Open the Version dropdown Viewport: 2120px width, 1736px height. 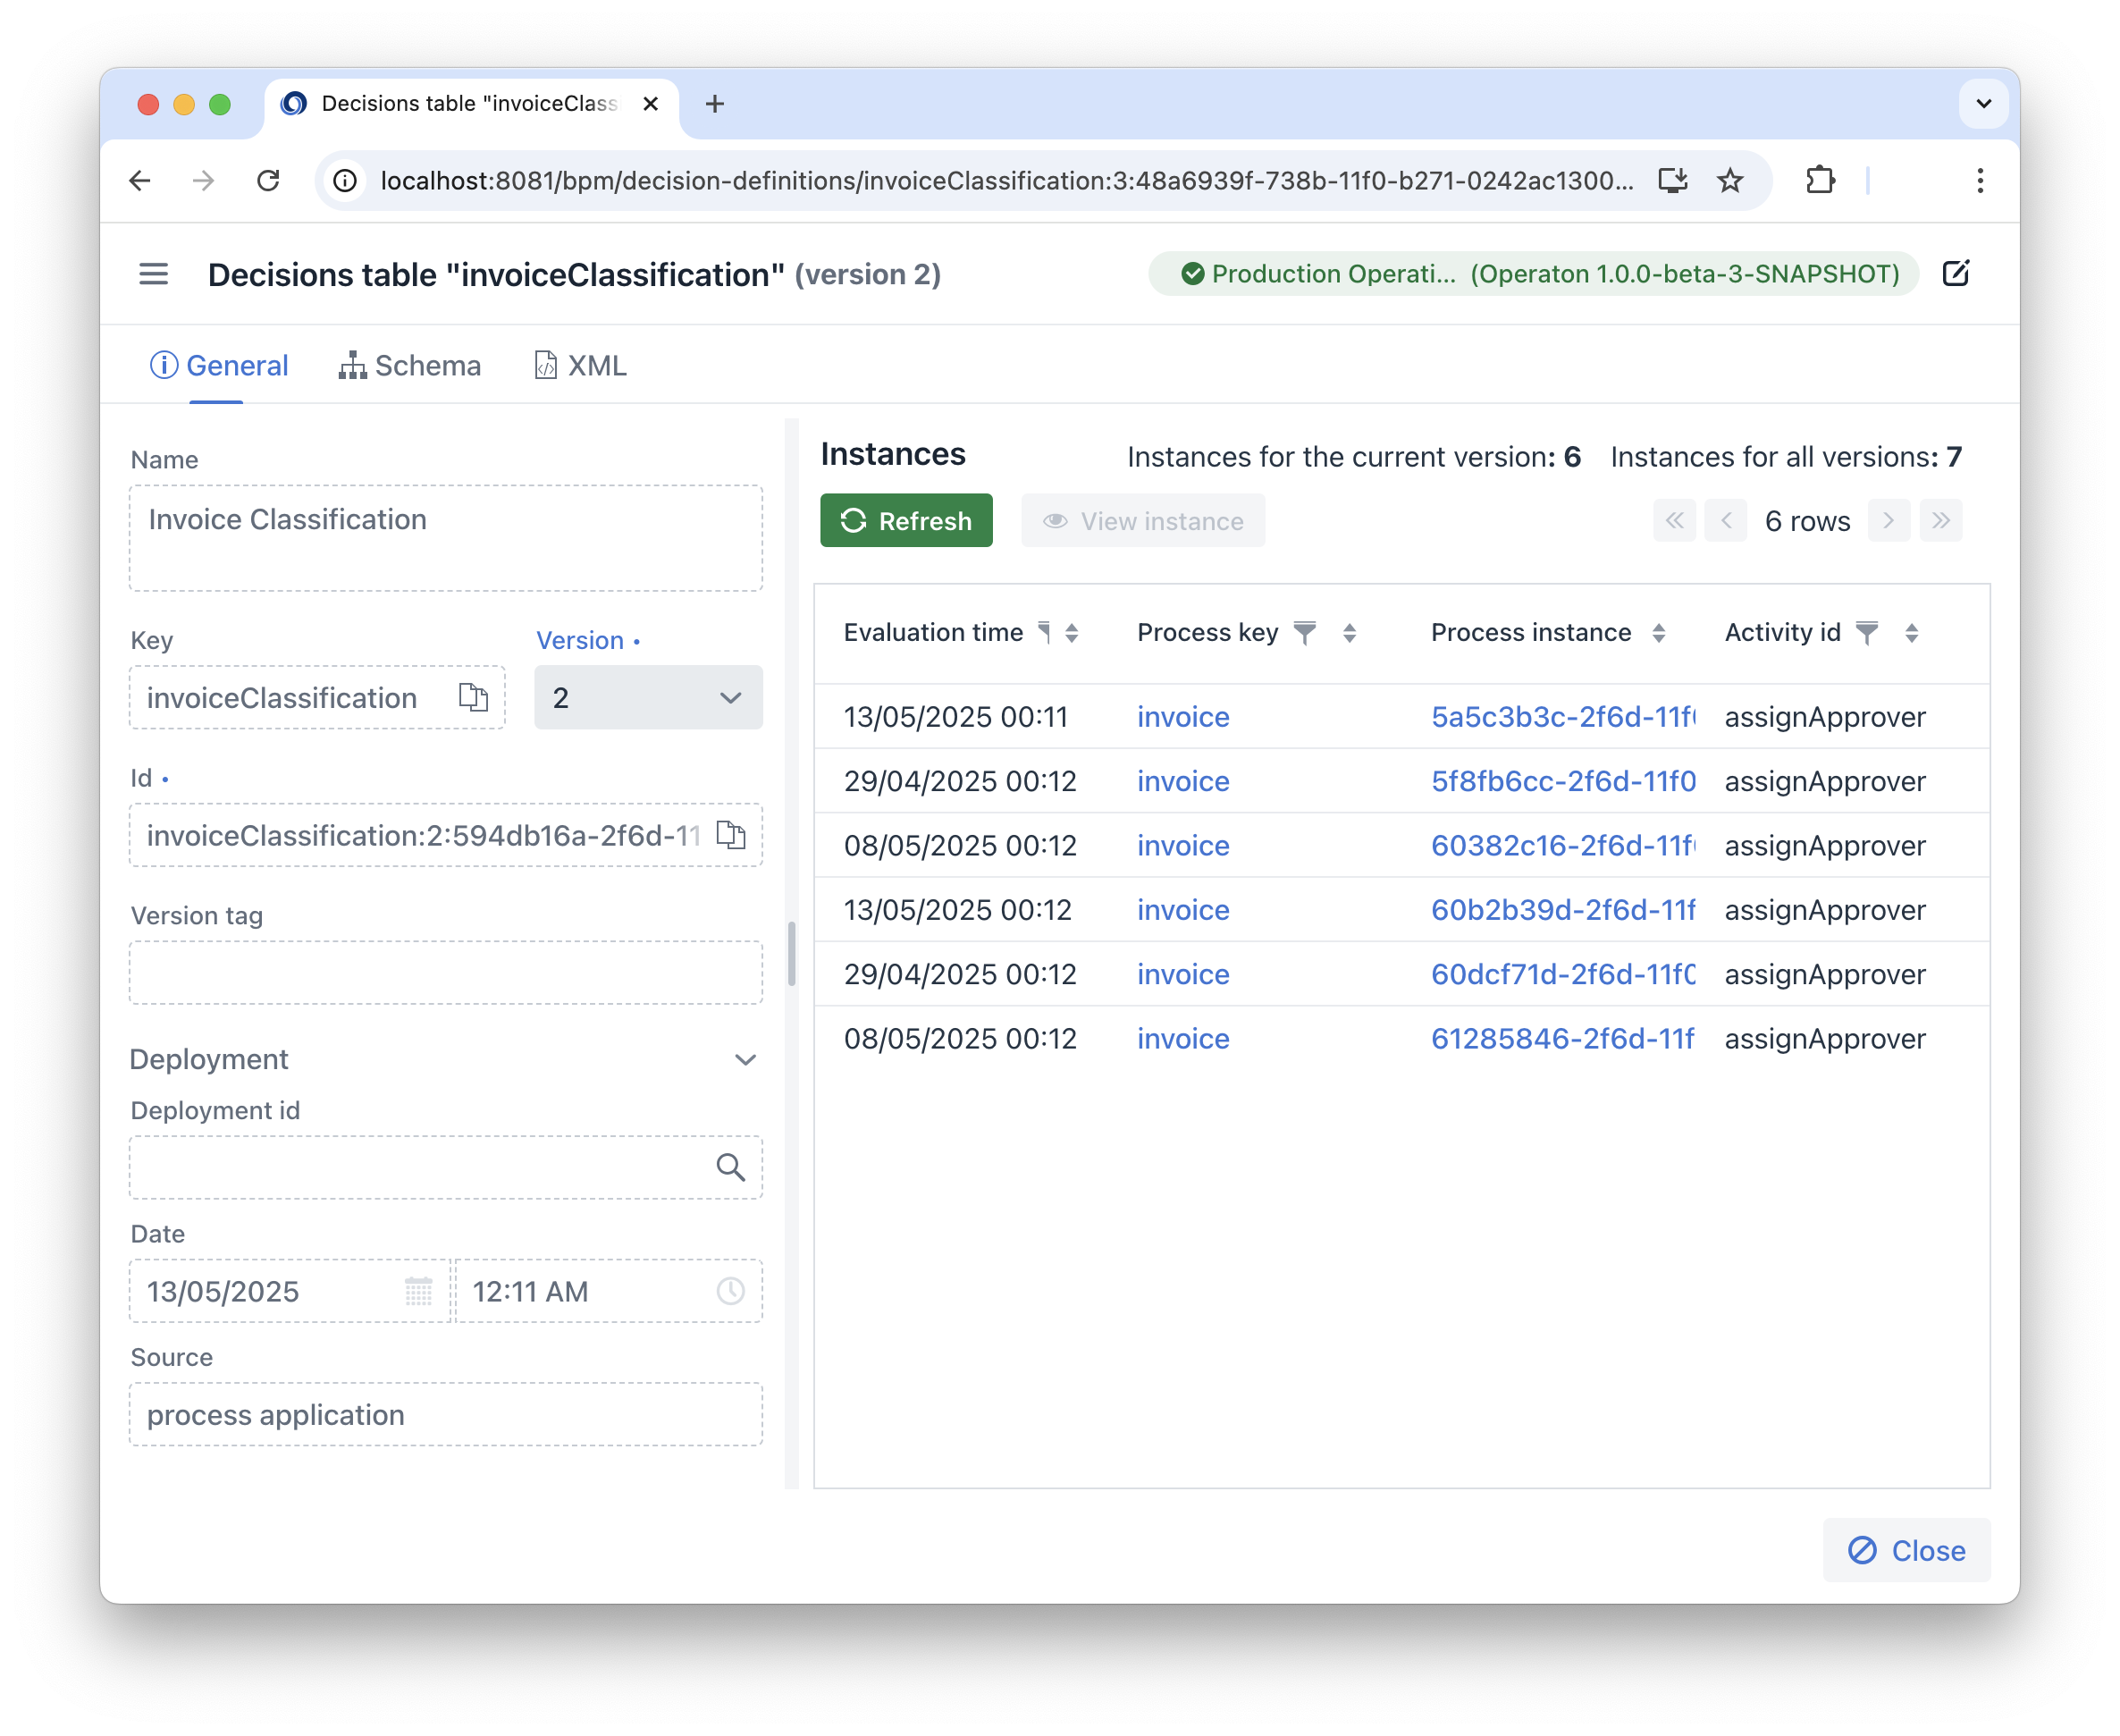point(648,697)
